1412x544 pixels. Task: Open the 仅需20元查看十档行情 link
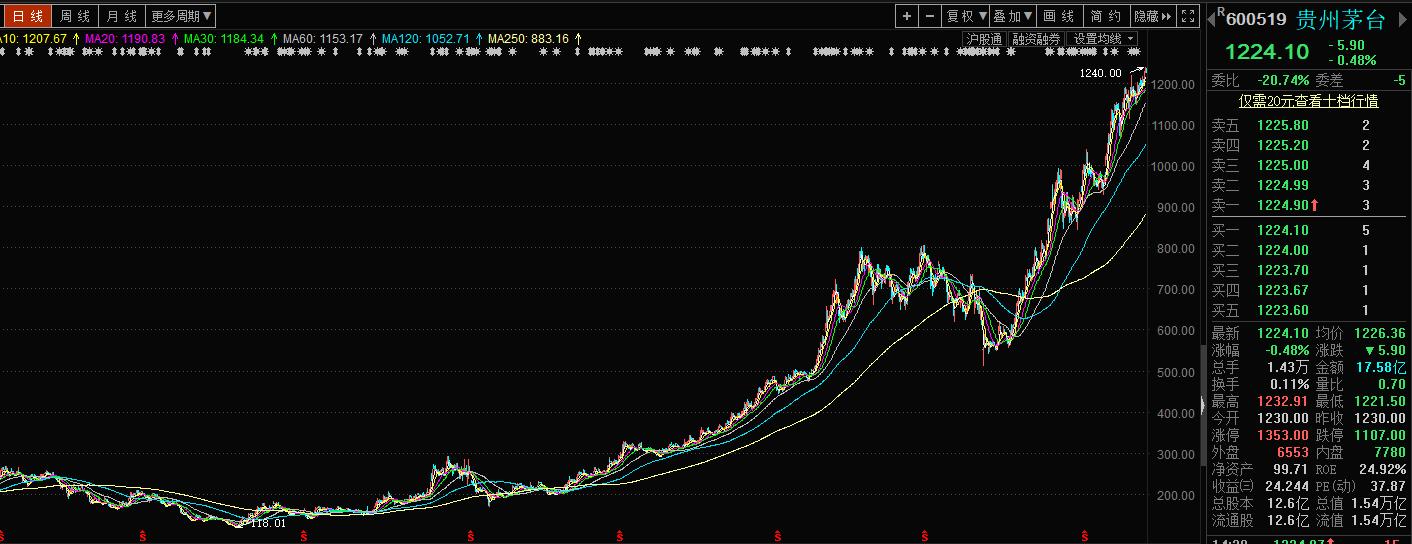[1309, 101]
